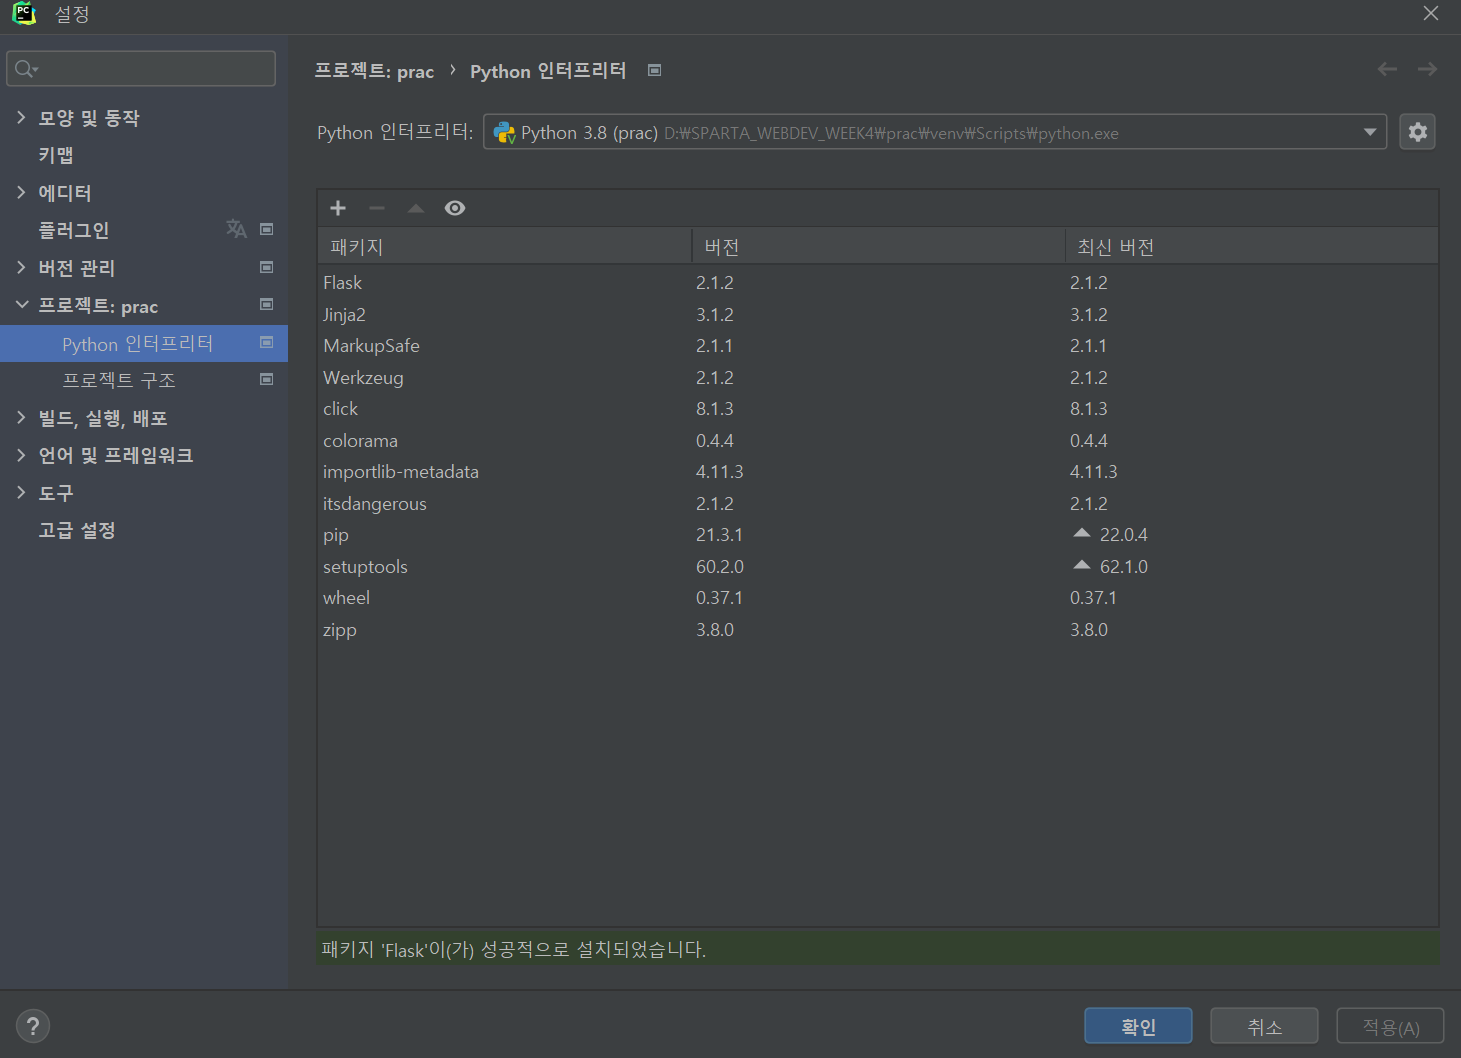Select 키맵 in the settings tree
Screen dimensions: 1461x1058
pos(56,155)
